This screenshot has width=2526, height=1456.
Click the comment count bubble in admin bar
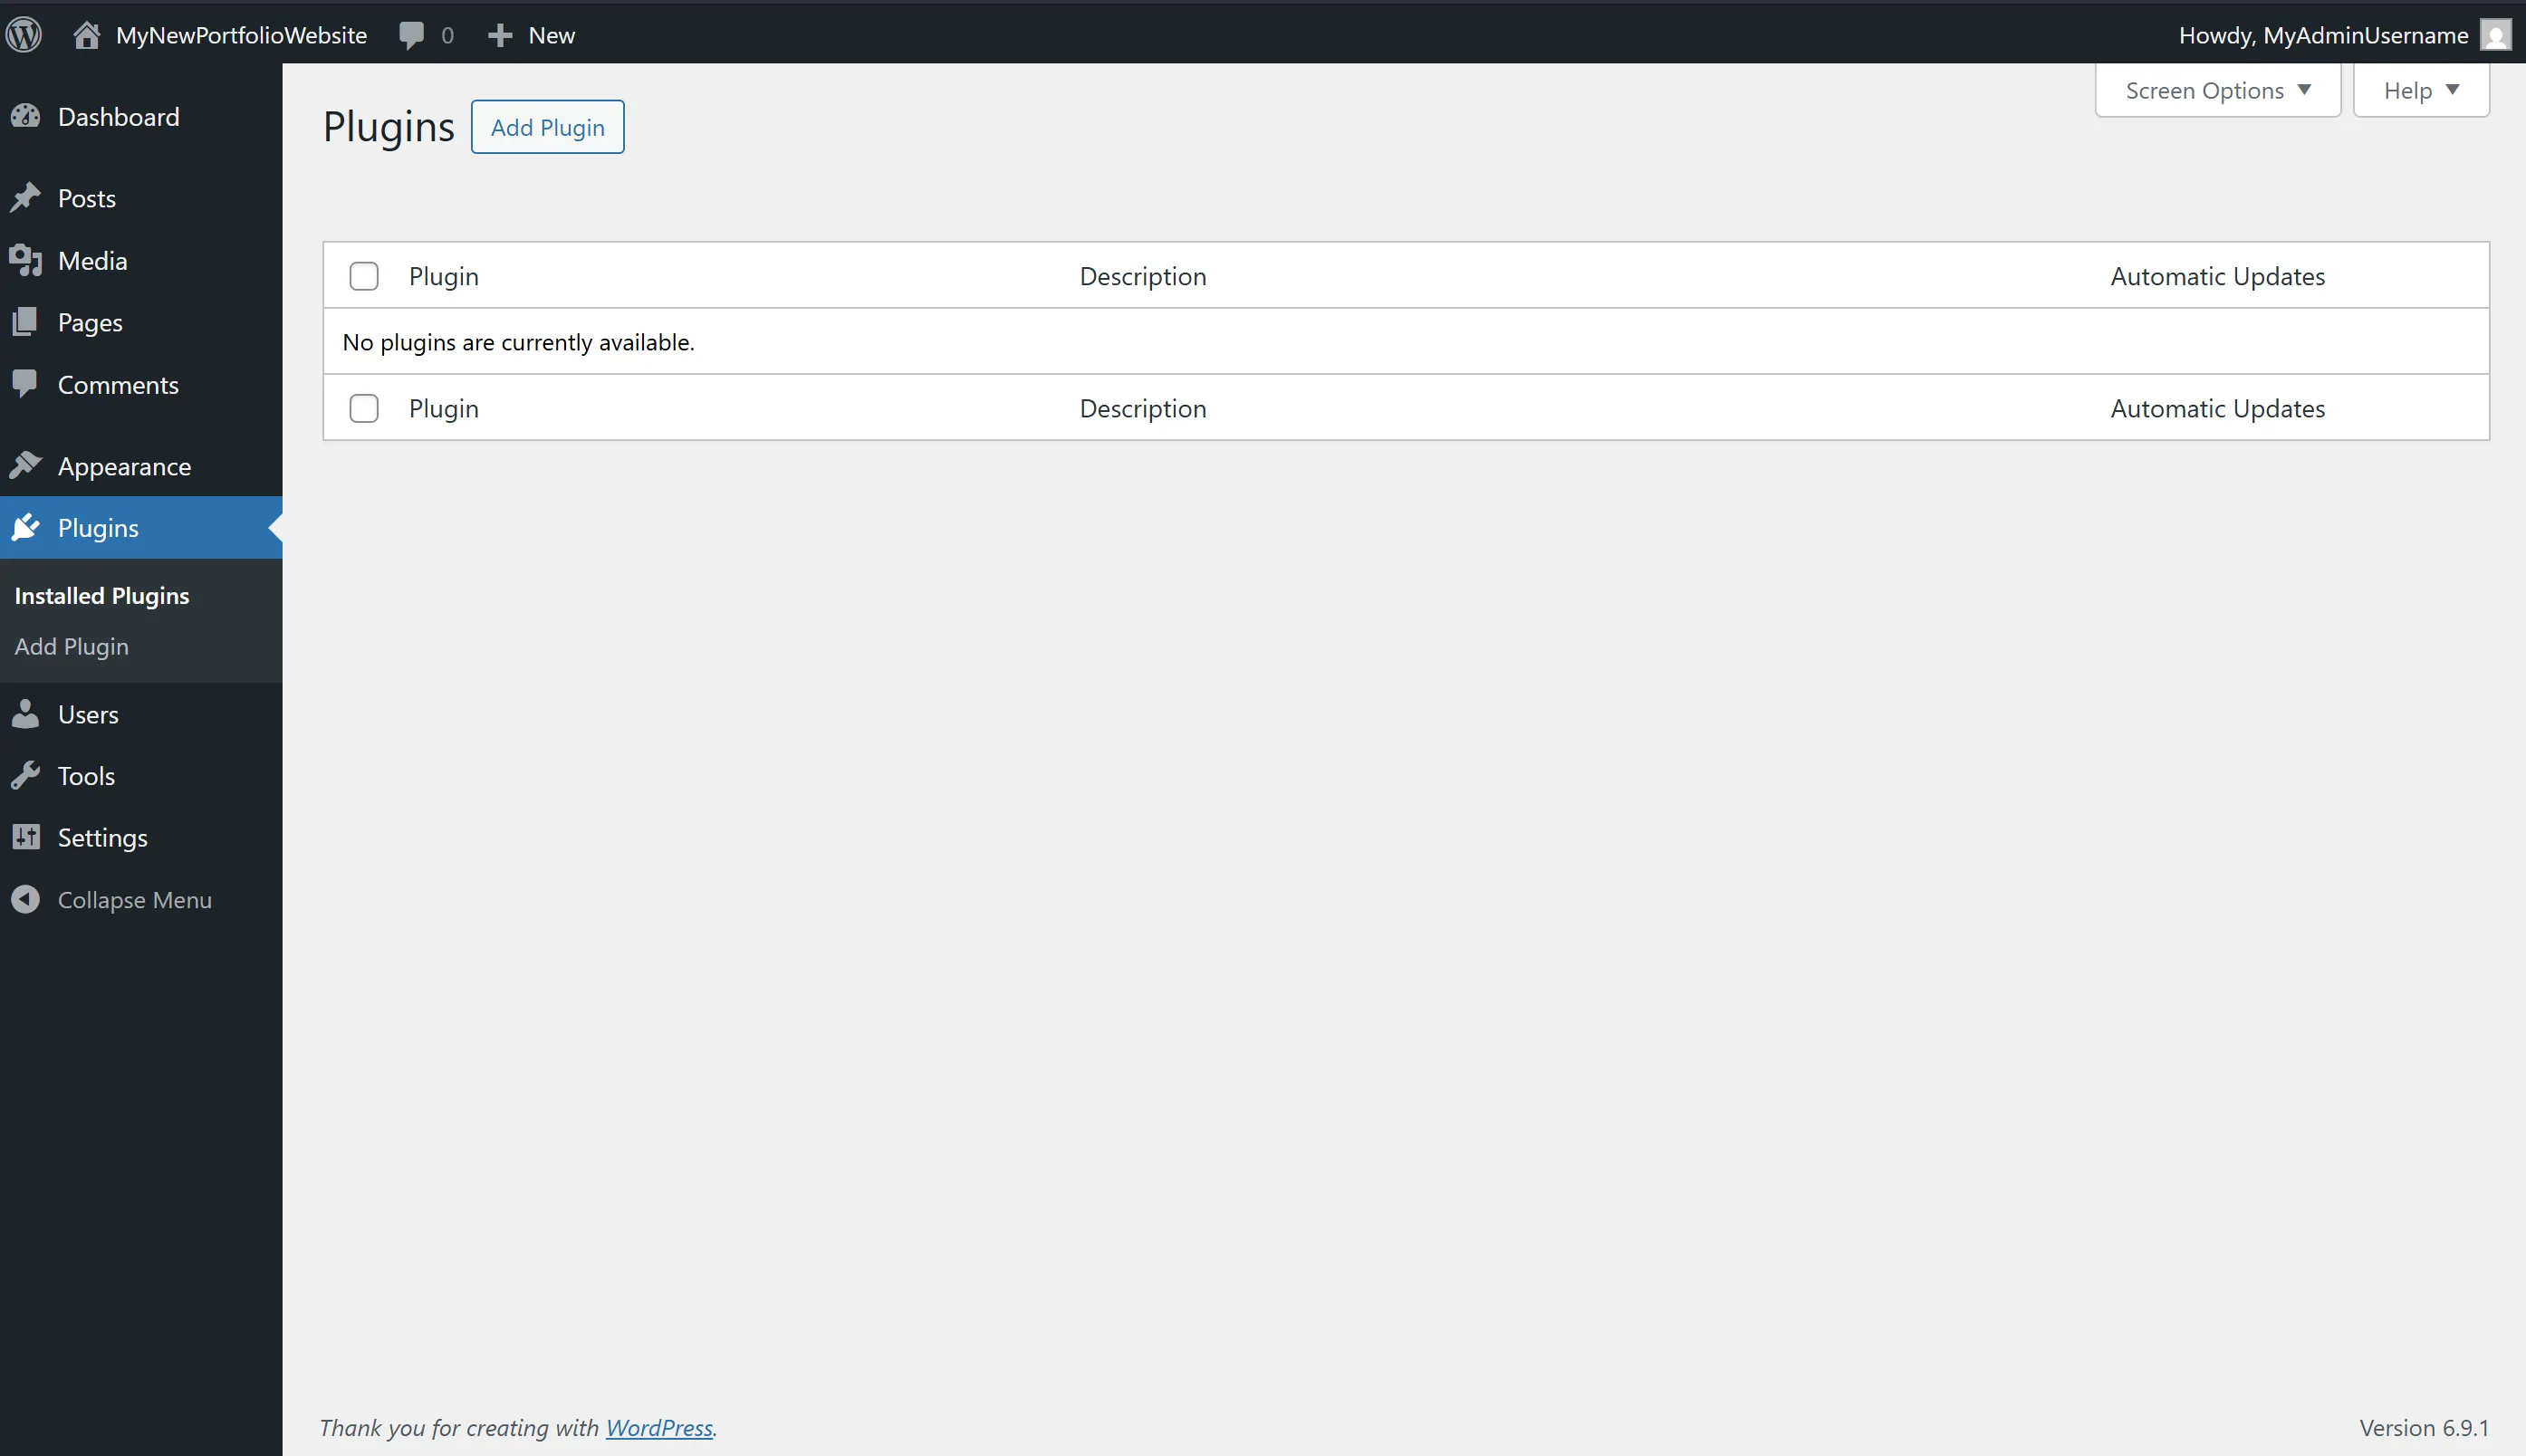pos(424,35)
